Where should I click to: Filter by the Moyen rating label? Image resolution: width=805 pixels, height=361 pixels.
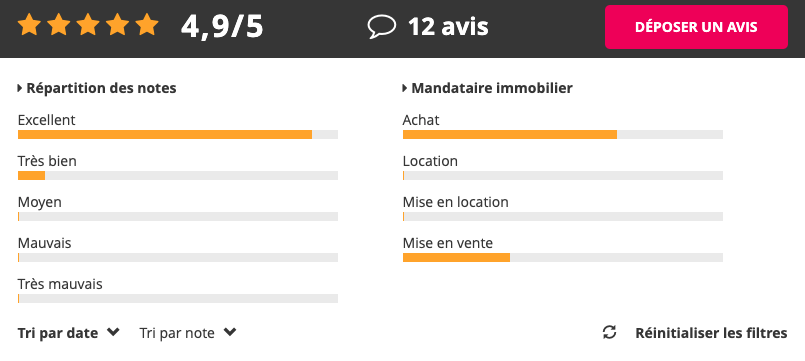click(x=40, y=202)
